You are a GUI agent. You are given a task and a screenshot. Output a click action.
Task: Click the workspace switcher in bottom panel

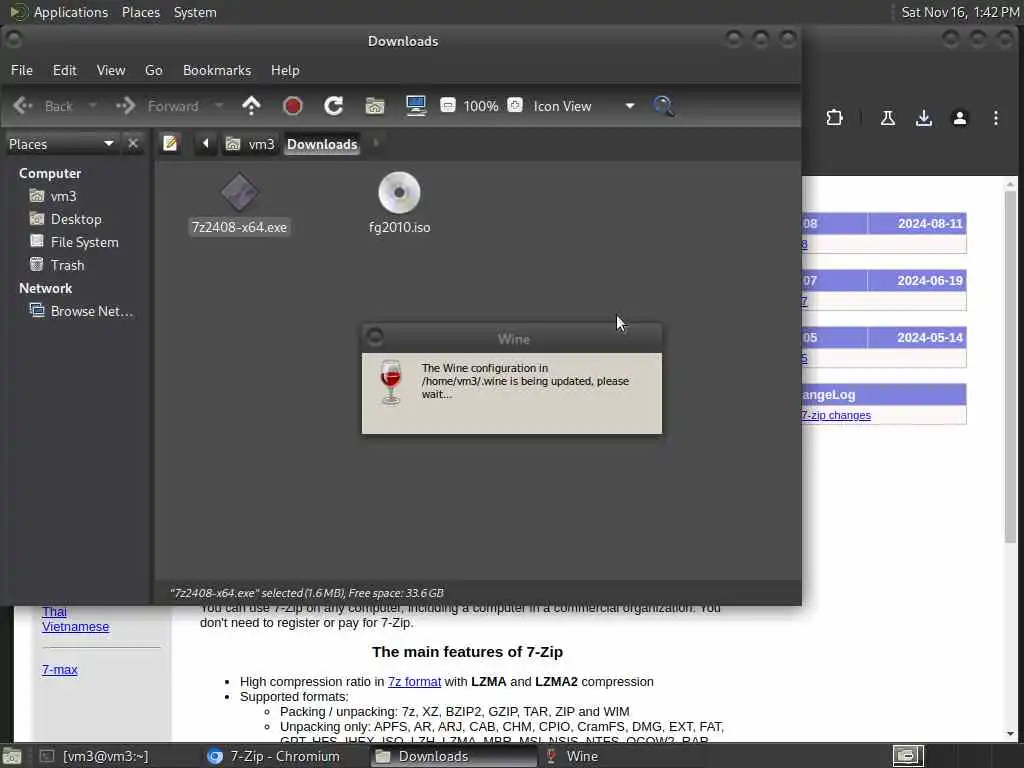coord(908,756)
